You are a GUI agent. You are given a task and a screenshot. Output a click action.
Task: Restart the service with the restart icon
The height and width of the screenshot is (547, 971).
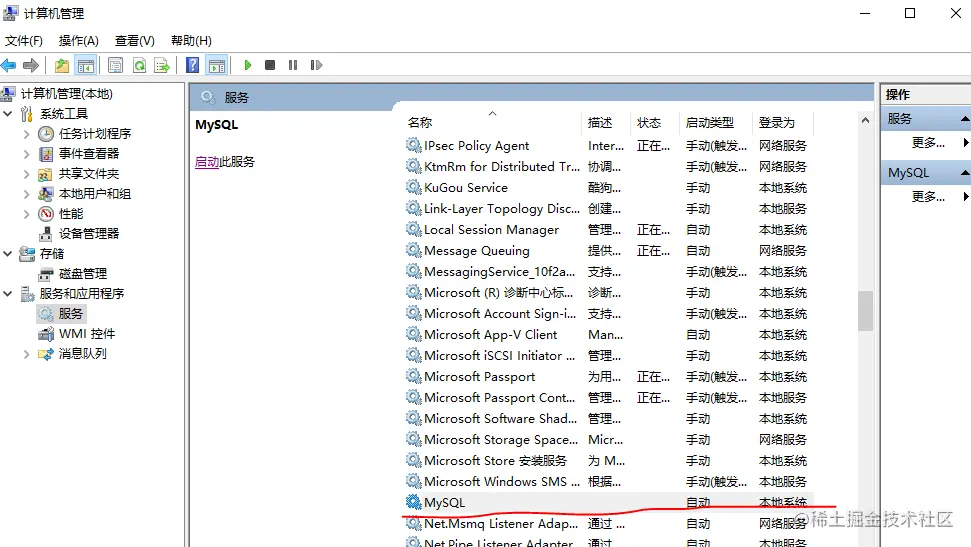[316, 65]
